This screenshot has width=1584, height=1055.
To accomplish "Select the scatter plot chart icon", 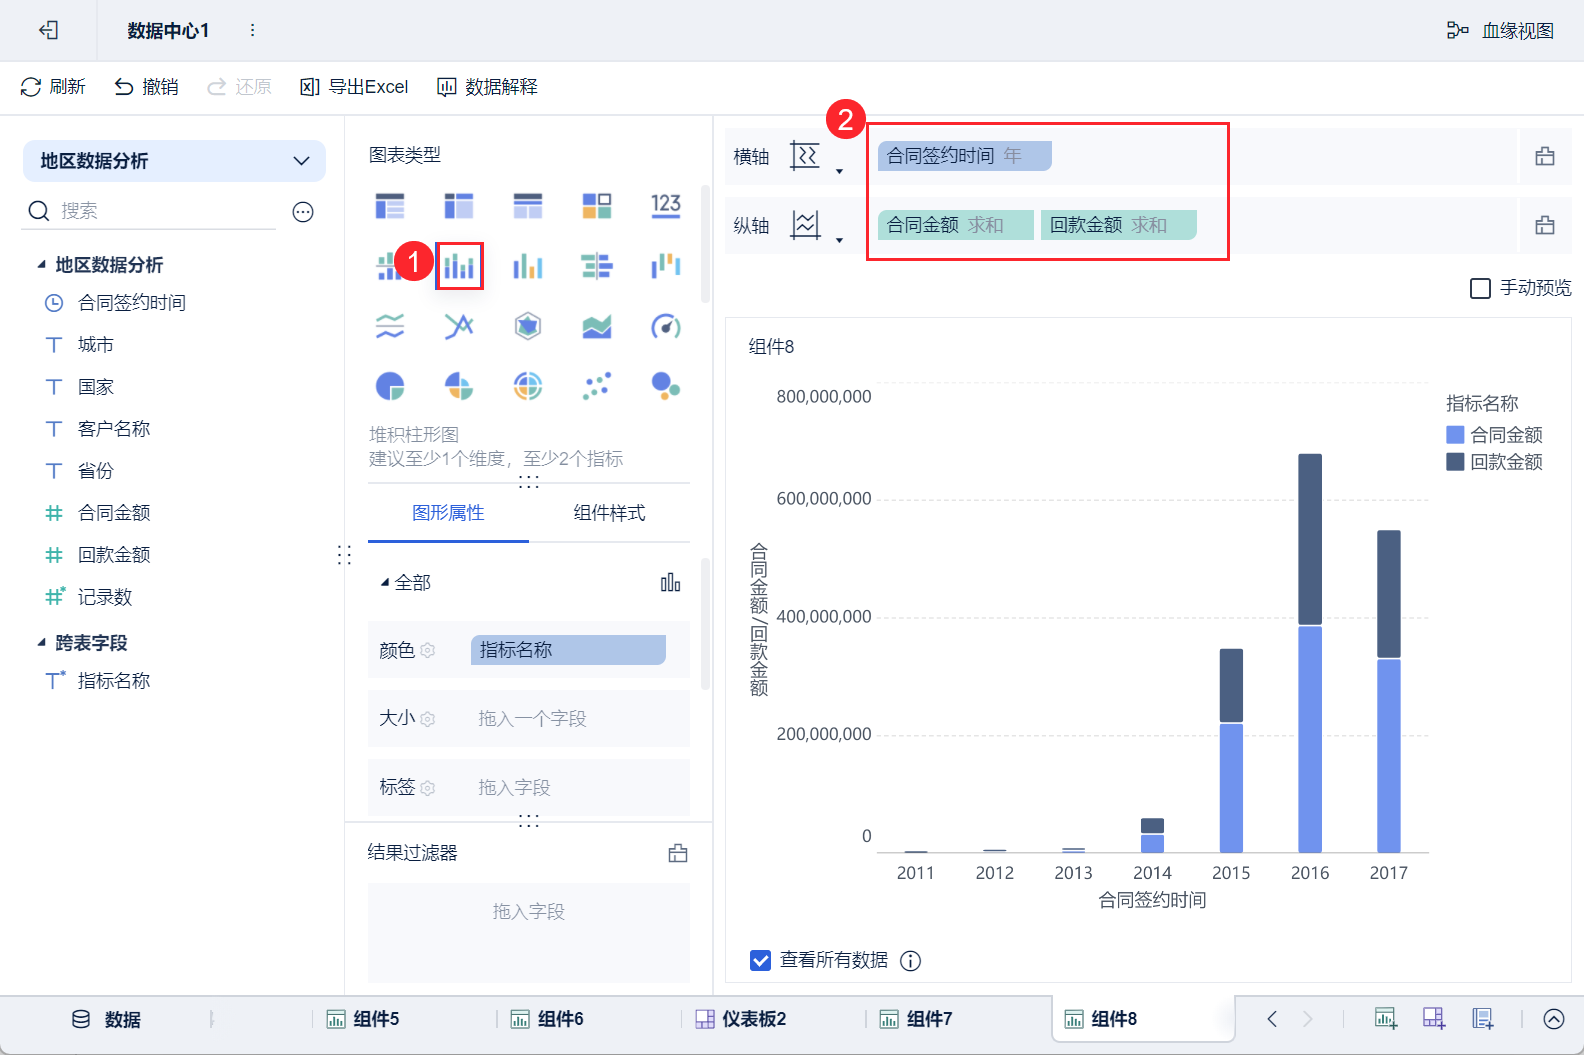I will tap(597, 386).
